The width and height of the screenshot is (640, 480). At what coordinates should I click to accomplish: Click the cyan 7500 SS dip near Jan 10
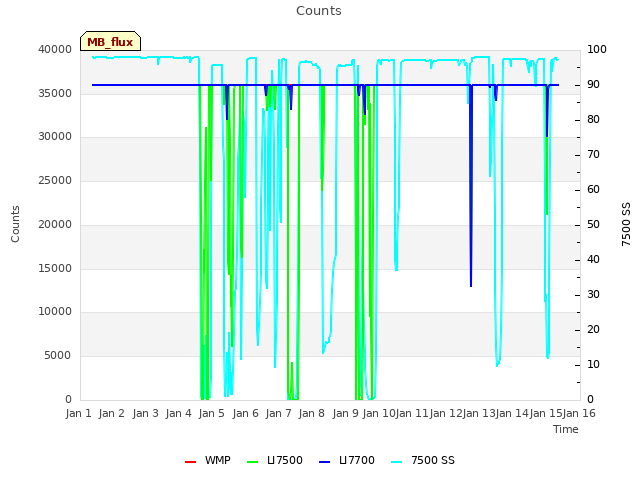(396, 165)
